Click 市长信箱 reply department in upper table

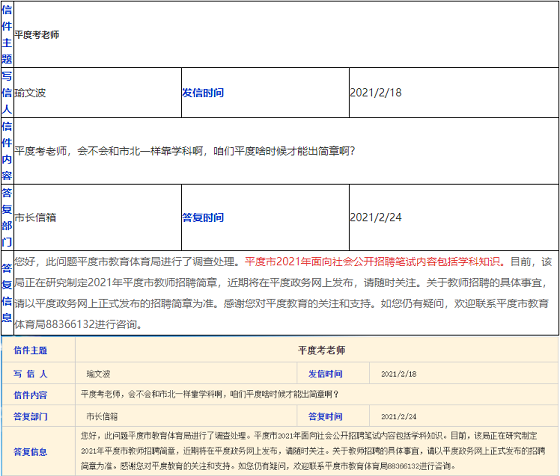(x=35, y=217)
